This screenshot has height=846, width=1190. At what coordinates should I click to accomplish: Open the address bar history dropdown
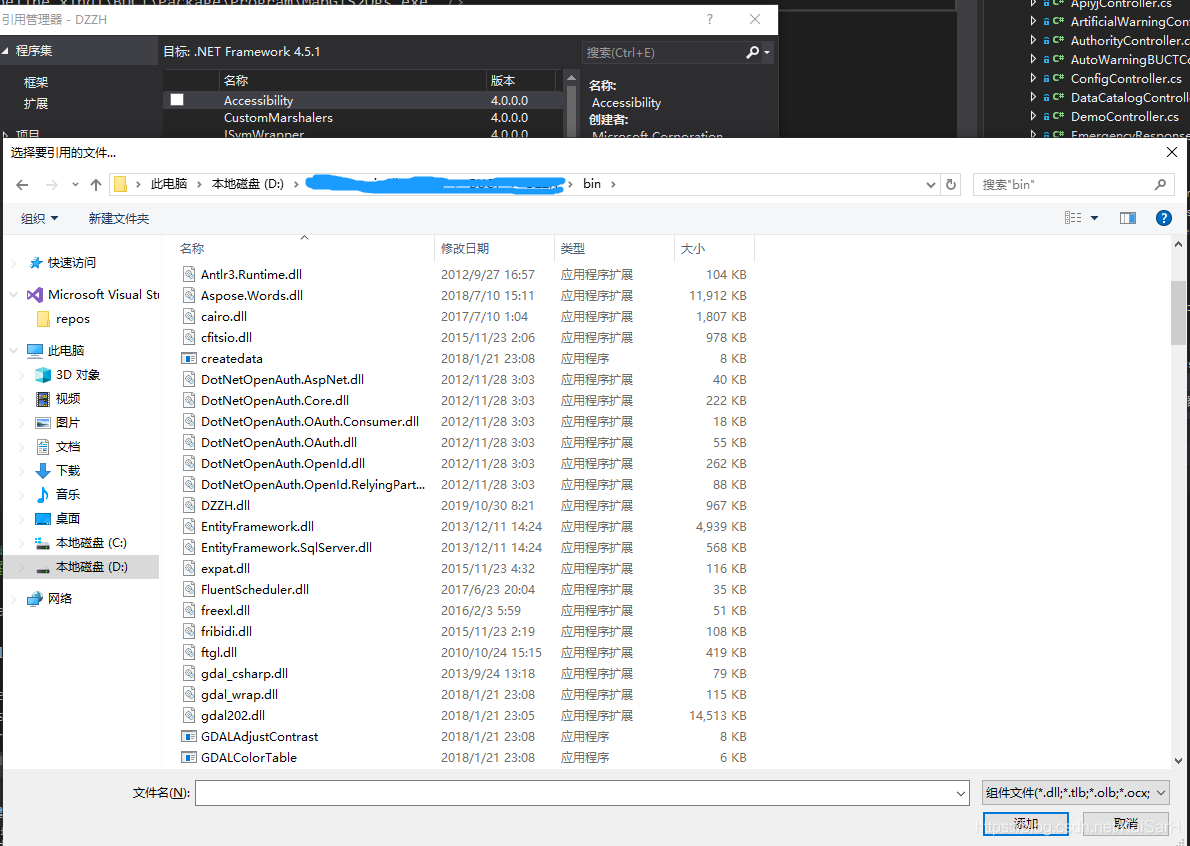click(x=930, y=184)
